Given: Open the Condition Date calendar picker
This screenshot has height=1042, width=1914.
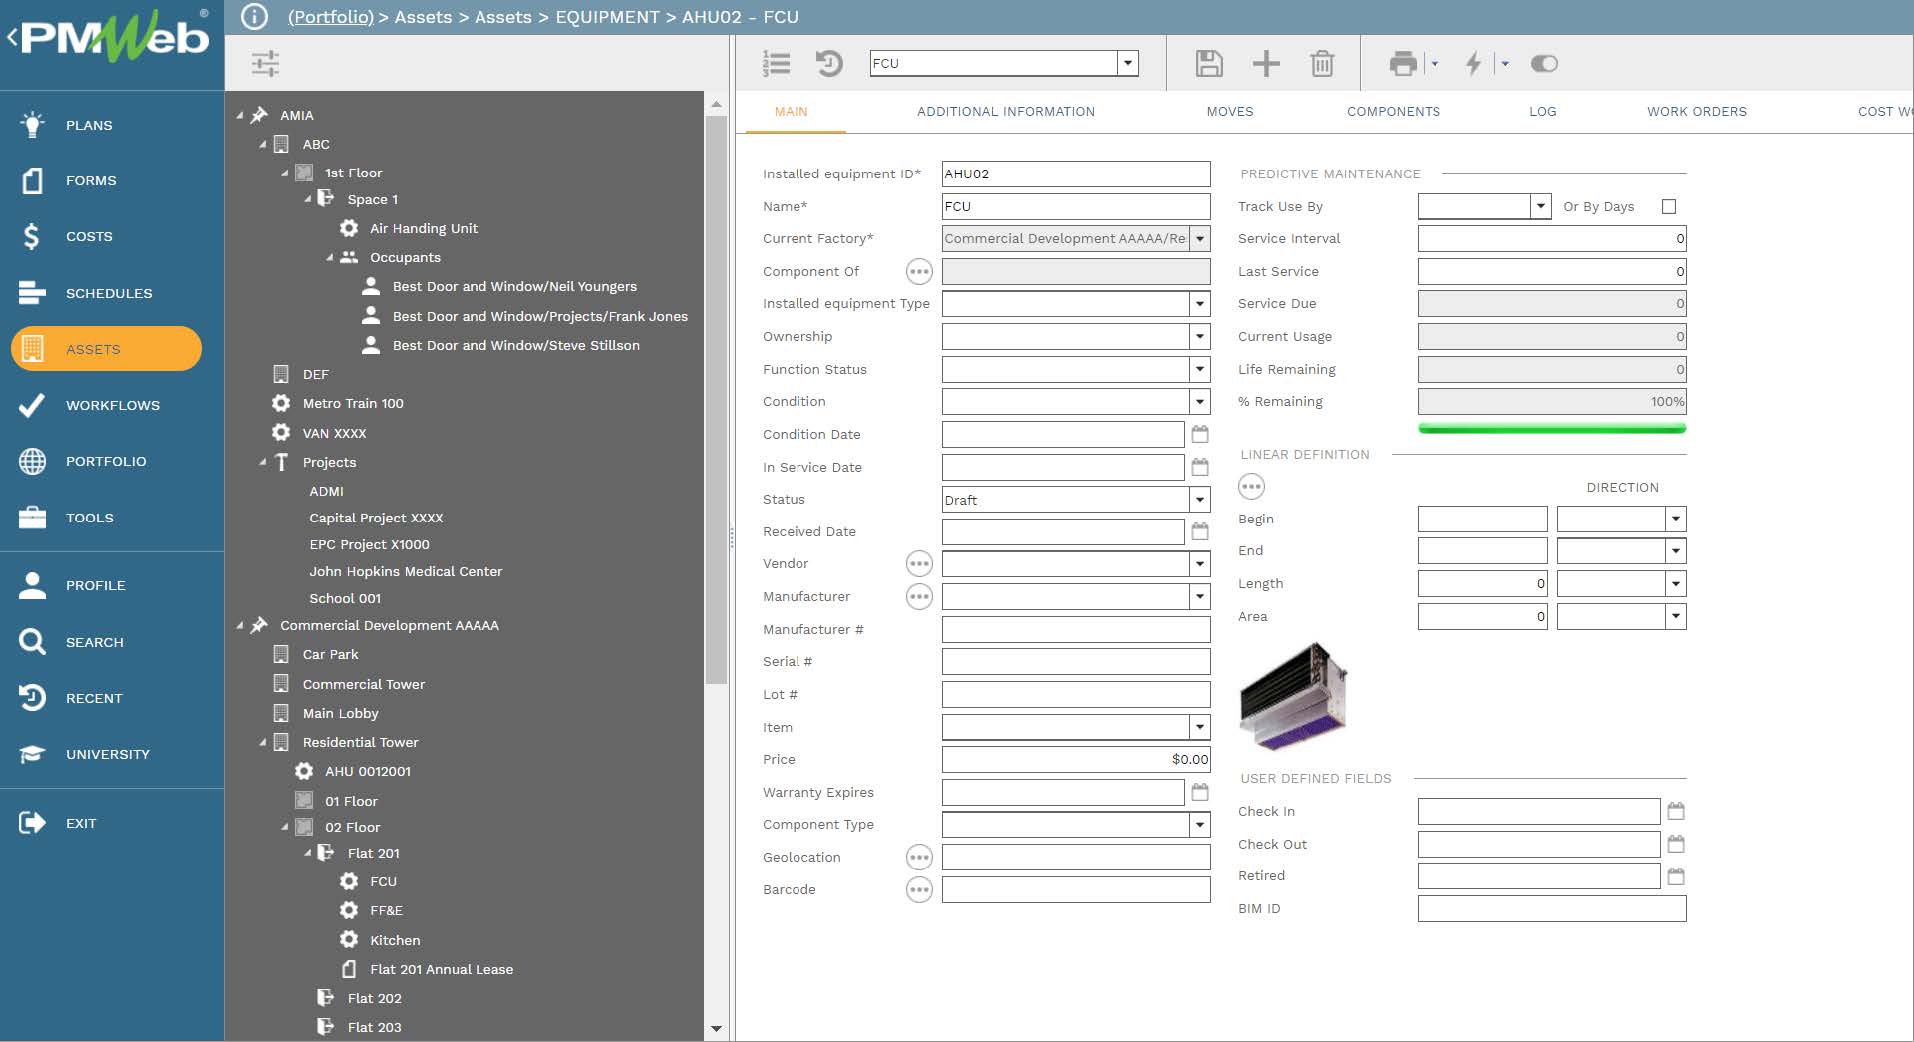Looking at the screenshot, I should (x=1200, y=434).
